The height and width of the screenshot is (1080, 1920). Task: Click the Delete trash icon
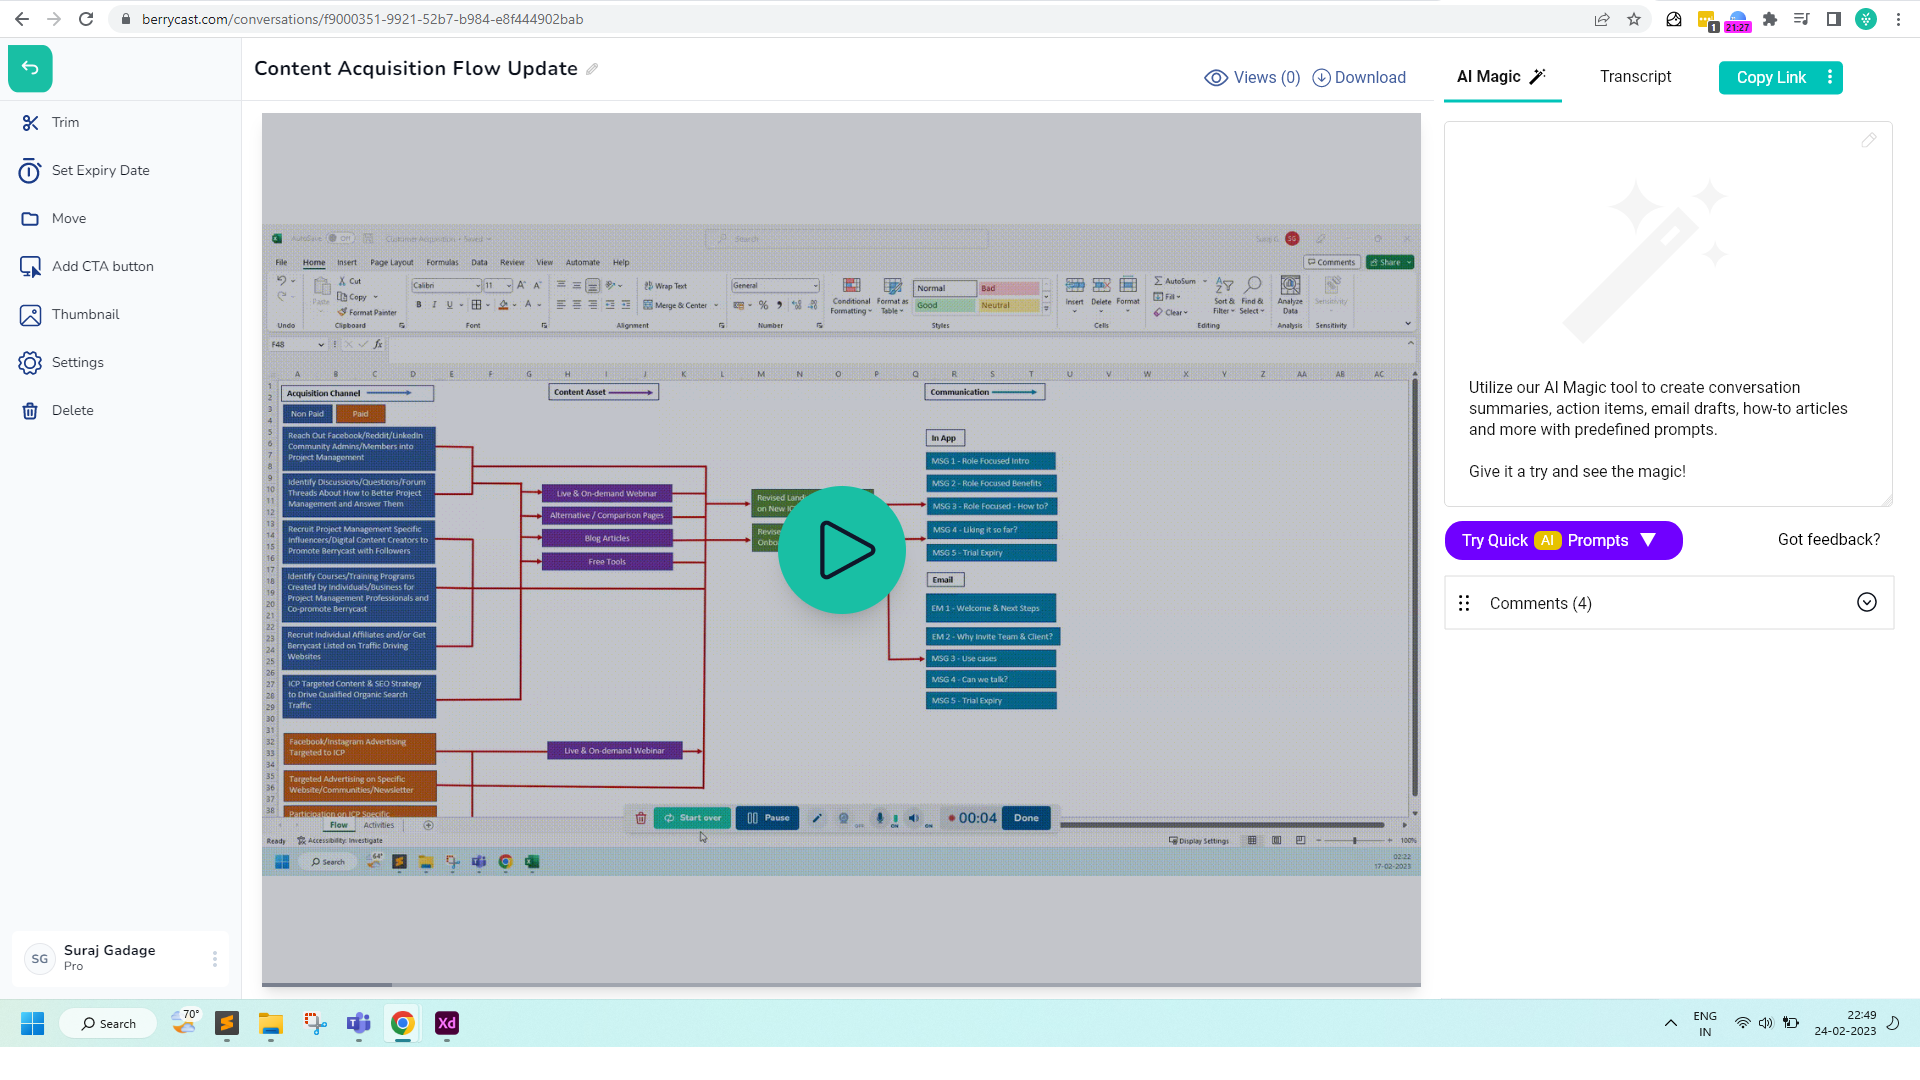pyautogui.click(x=31, y=411)
